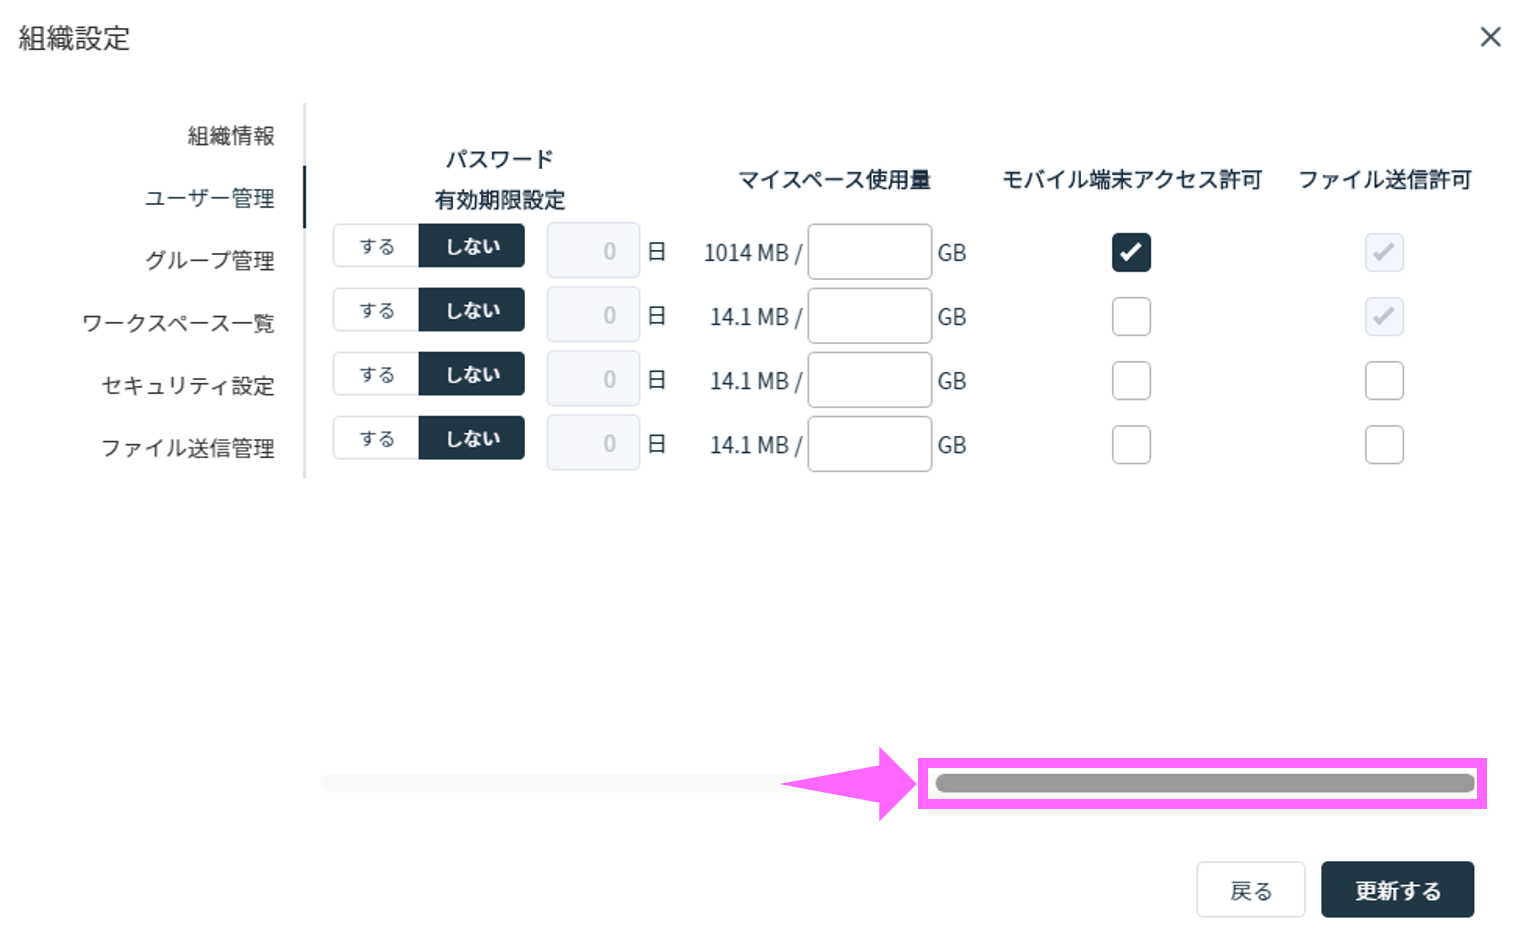Enable file sending for the last user

click(x=1384, y=444)
